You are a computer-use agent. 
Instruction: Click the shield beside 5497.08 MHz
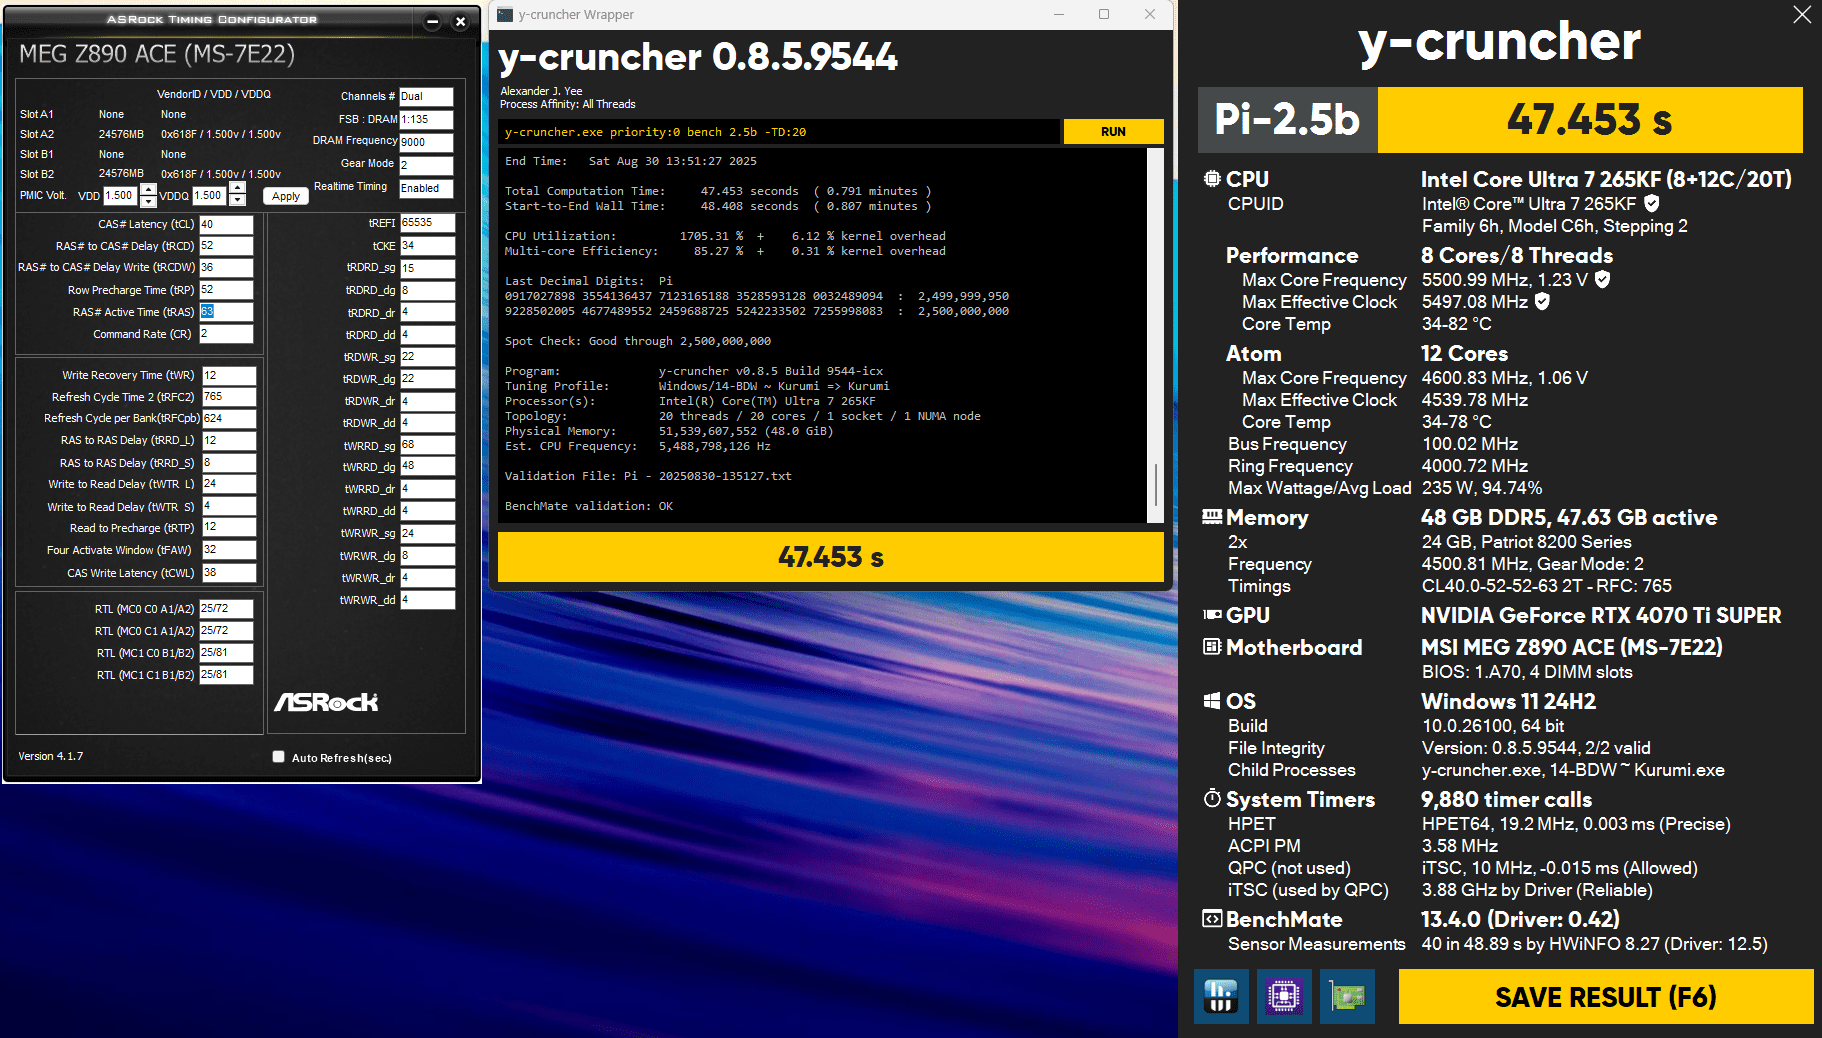(1542, 301)
